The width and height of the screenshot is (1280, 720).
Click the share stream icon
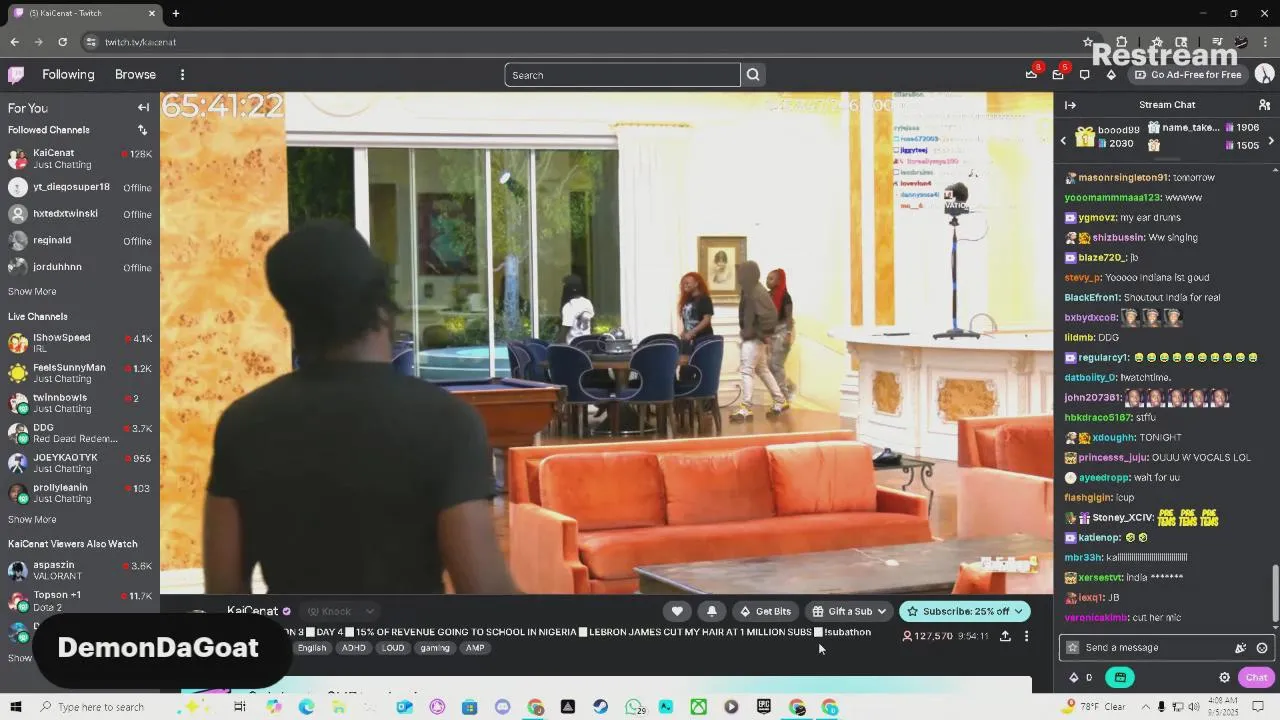(x=1005, y=636)
